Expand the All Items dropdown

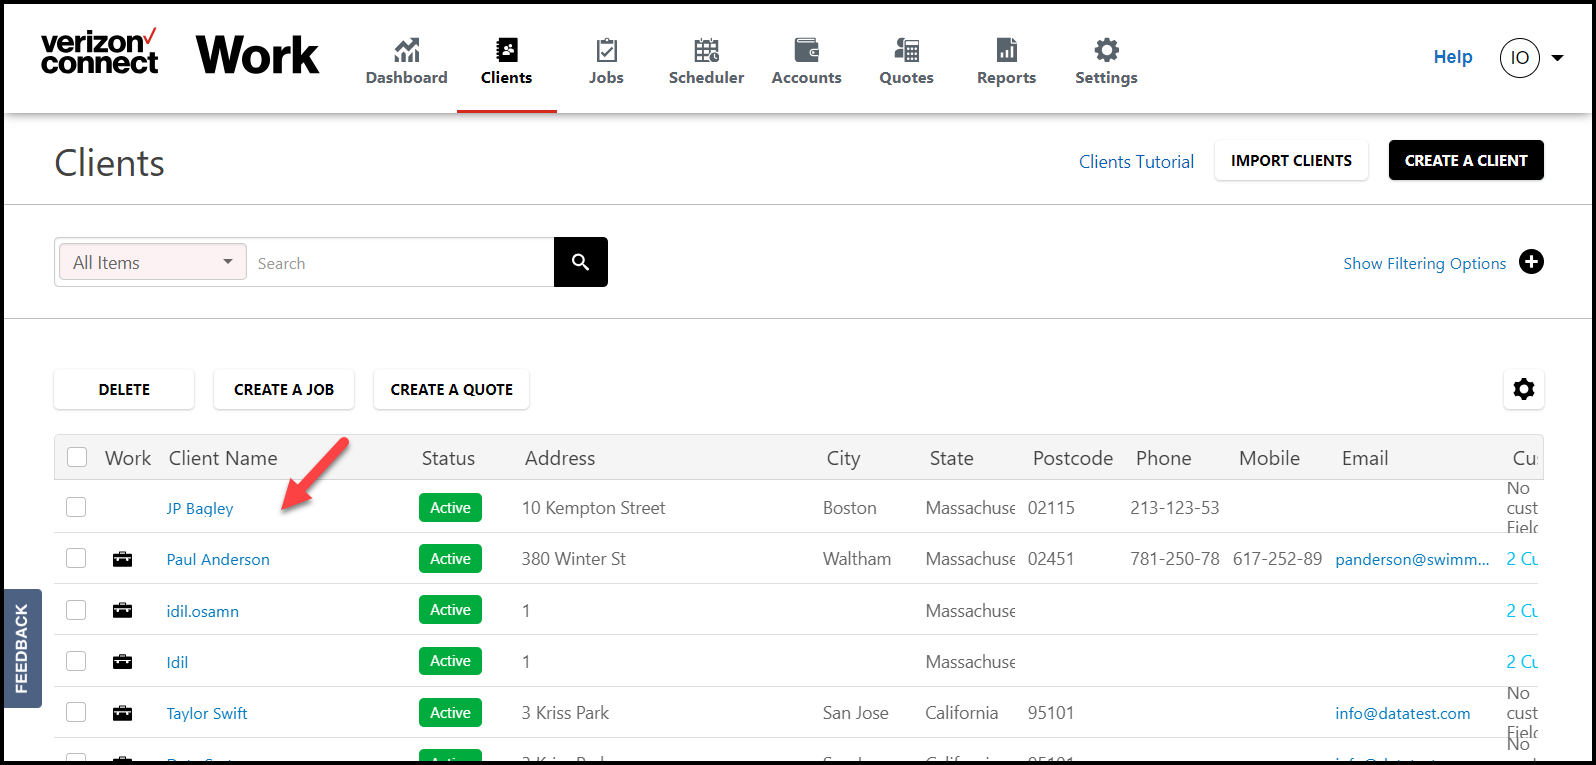(153, 262)
